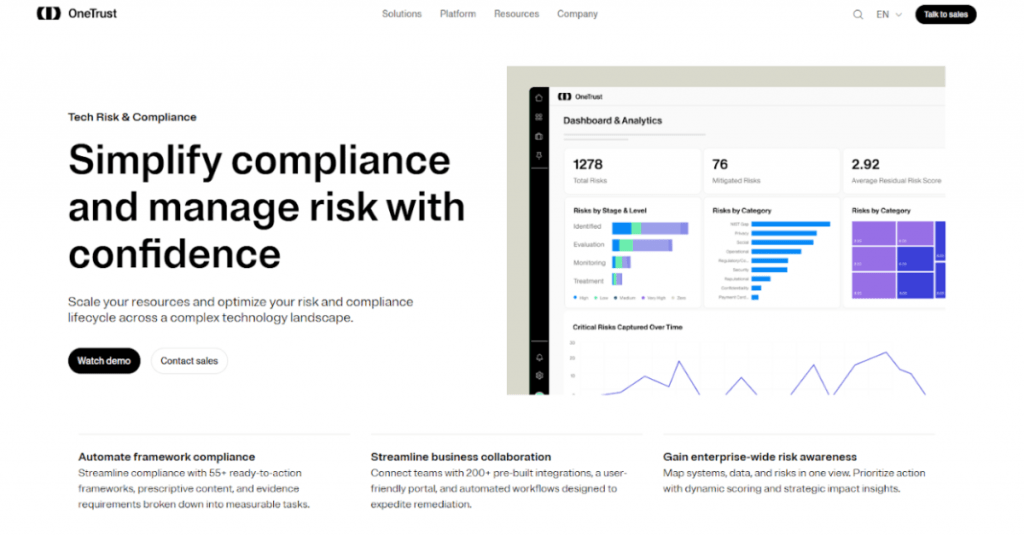The width and height of the screenshot is (1024, 536).
Task: Click the Critical Risks Captured Over Time title
Action: [628, 327]
